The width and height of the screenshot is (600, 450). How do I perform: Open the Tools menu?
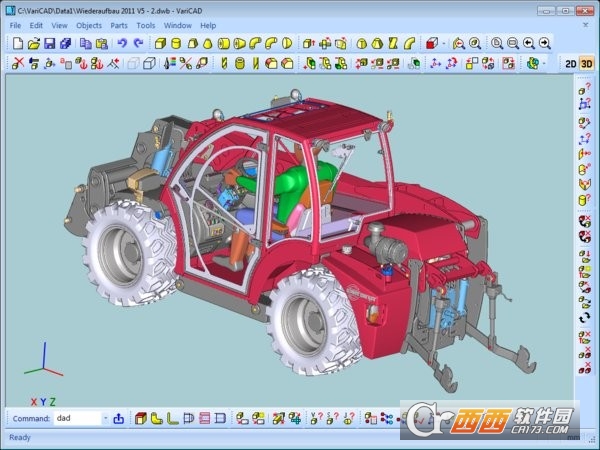pyautogui.click(x=146, y=26)
